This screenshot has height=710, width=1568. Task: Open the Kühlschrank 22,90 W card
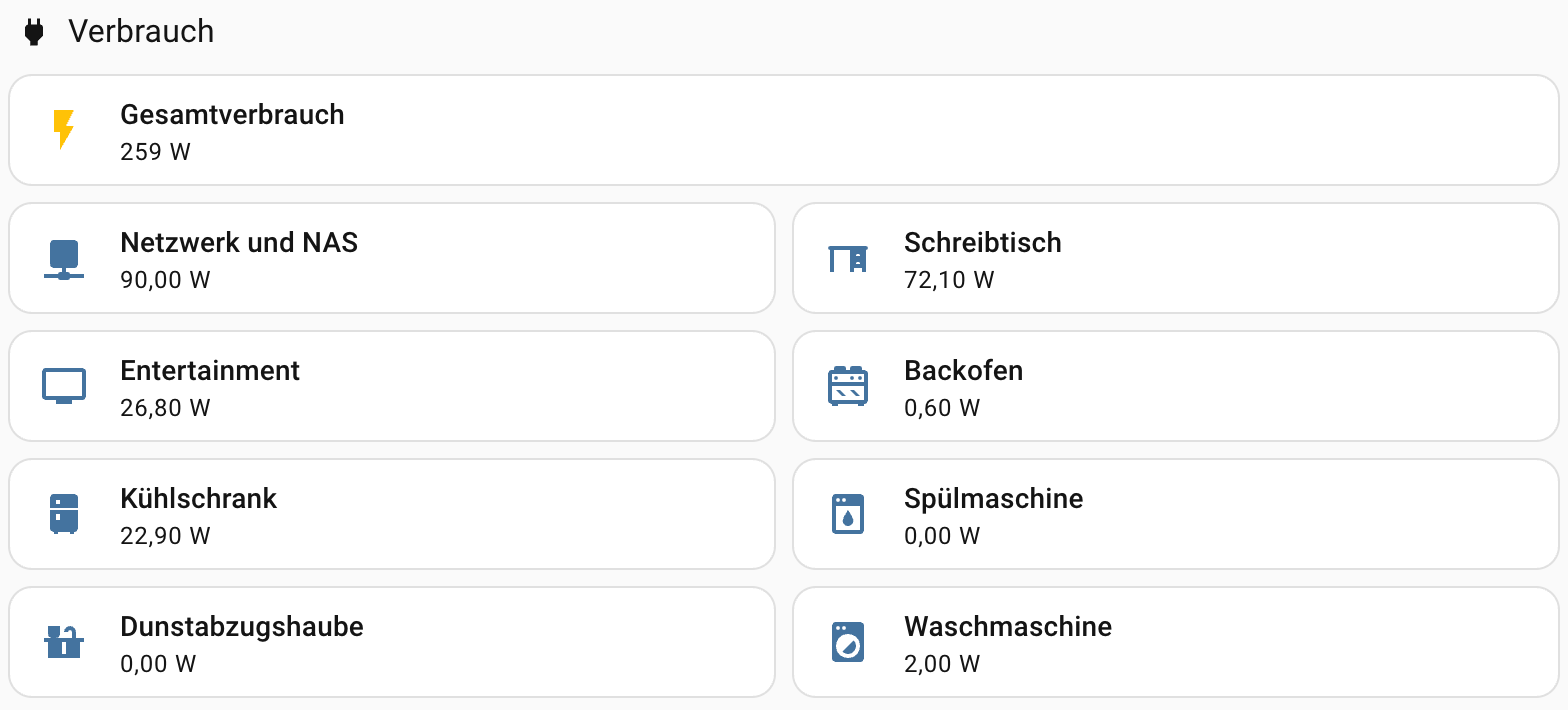[x=392, y=514]
